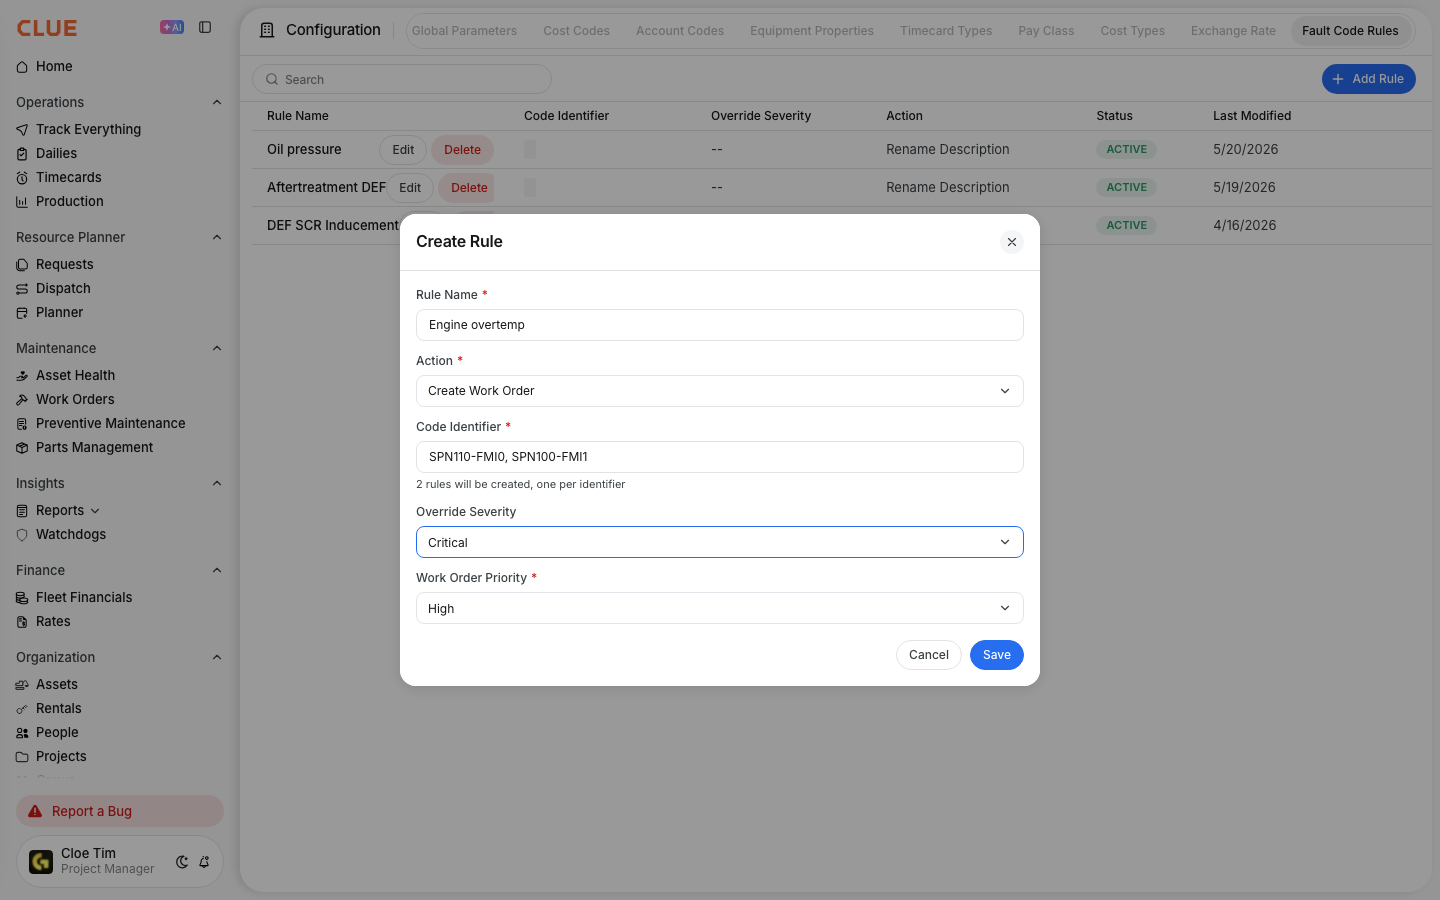Viewport: 1440px width, 900px height.
Task: Collapse the Resource Planner section
Action: (x=217, y=237)
